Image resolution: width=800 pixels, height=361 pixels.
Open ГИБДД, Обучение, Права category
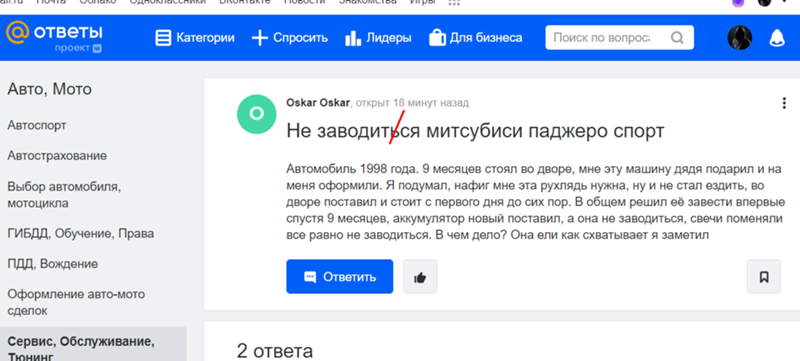tap(81, 234)
